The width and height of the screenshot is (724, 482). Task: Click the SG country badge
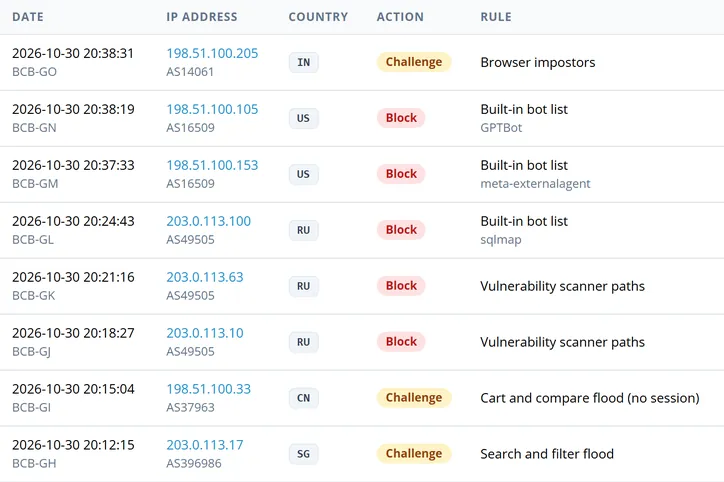point(303,454)
